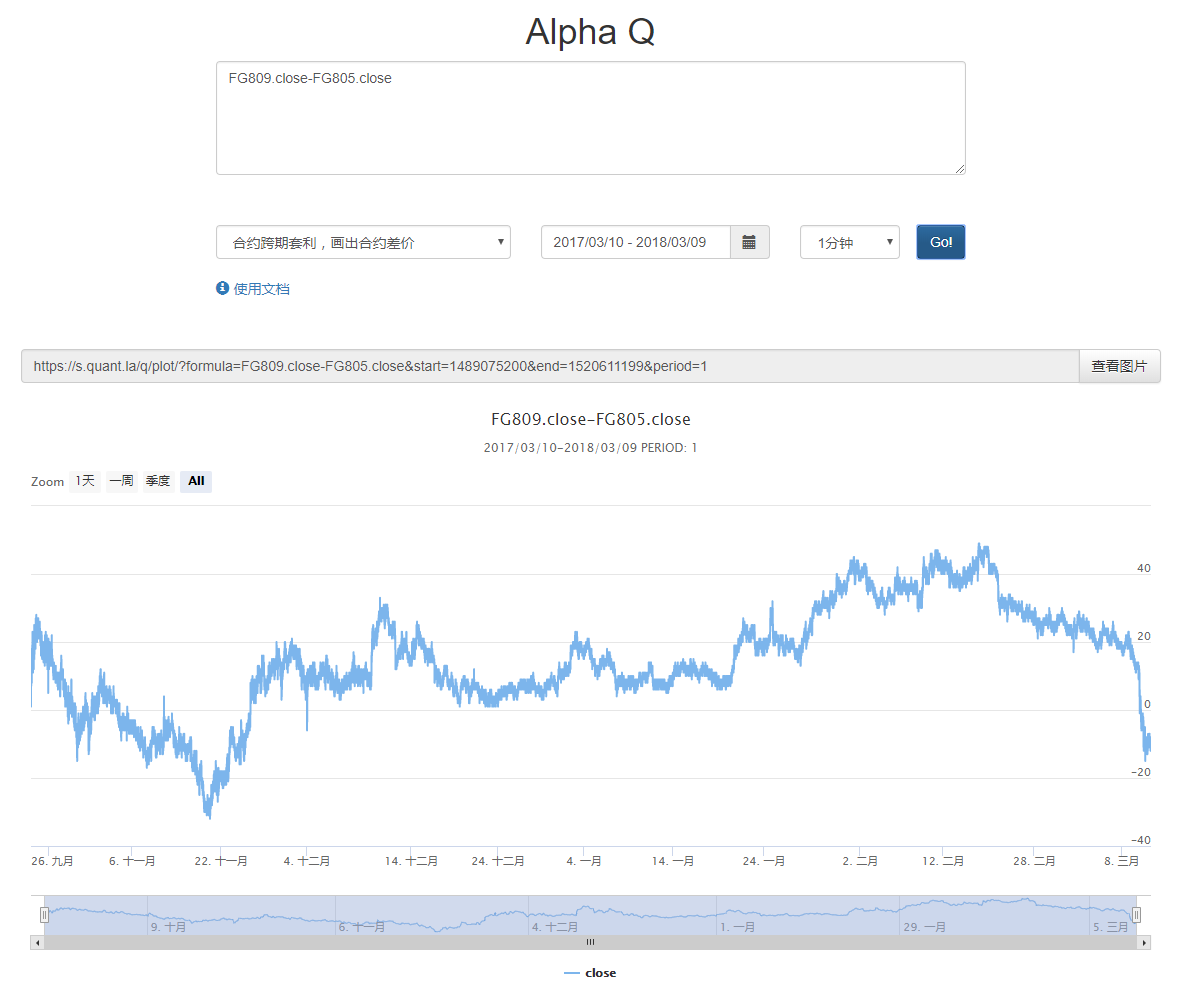Click the 查看图片 button

(x=1119, y=366)
